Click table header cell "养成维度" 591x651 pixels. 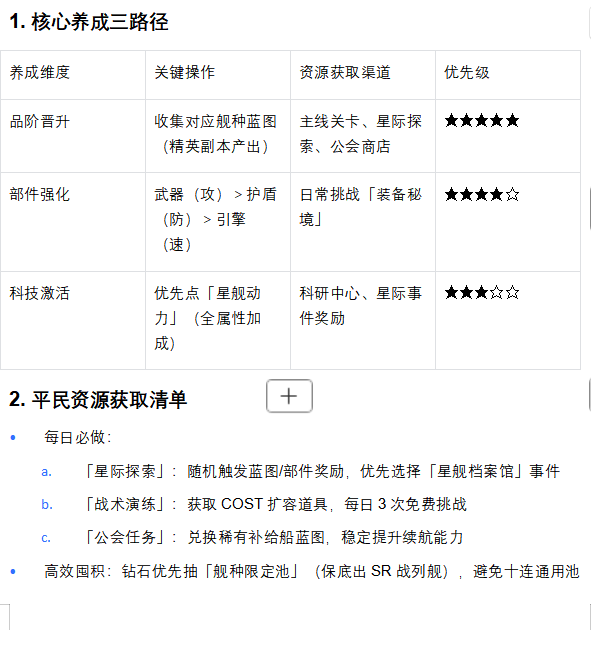pyautogui.click(x=73, y=75)
